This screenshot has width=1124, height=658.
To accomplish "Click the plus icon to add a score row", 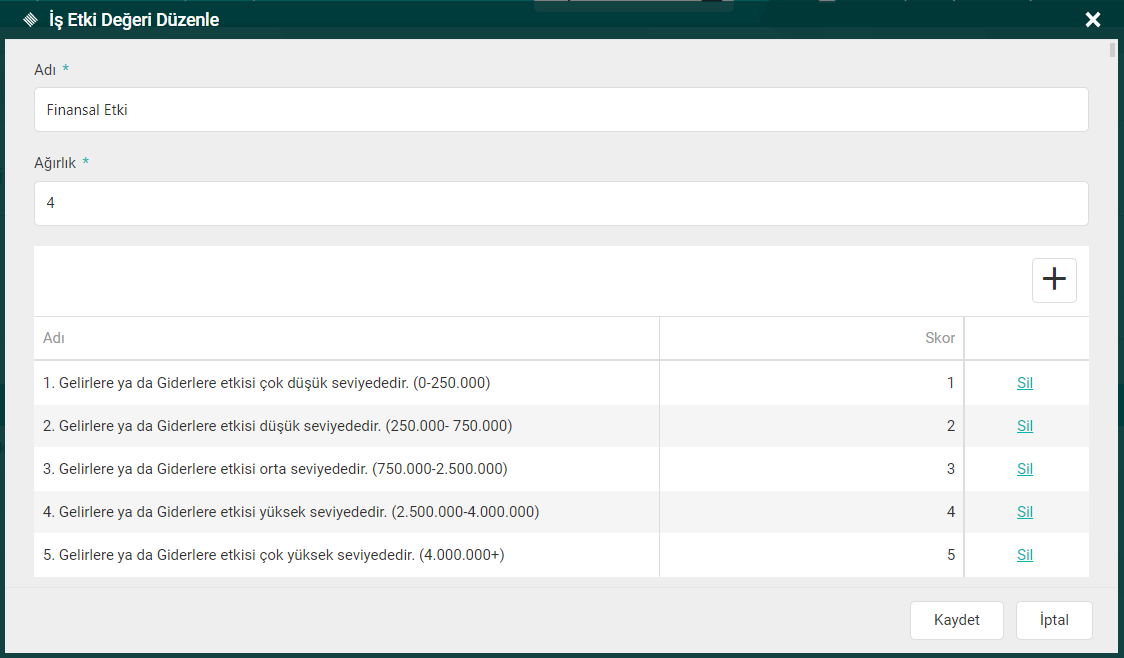I will coord(1054,280).
